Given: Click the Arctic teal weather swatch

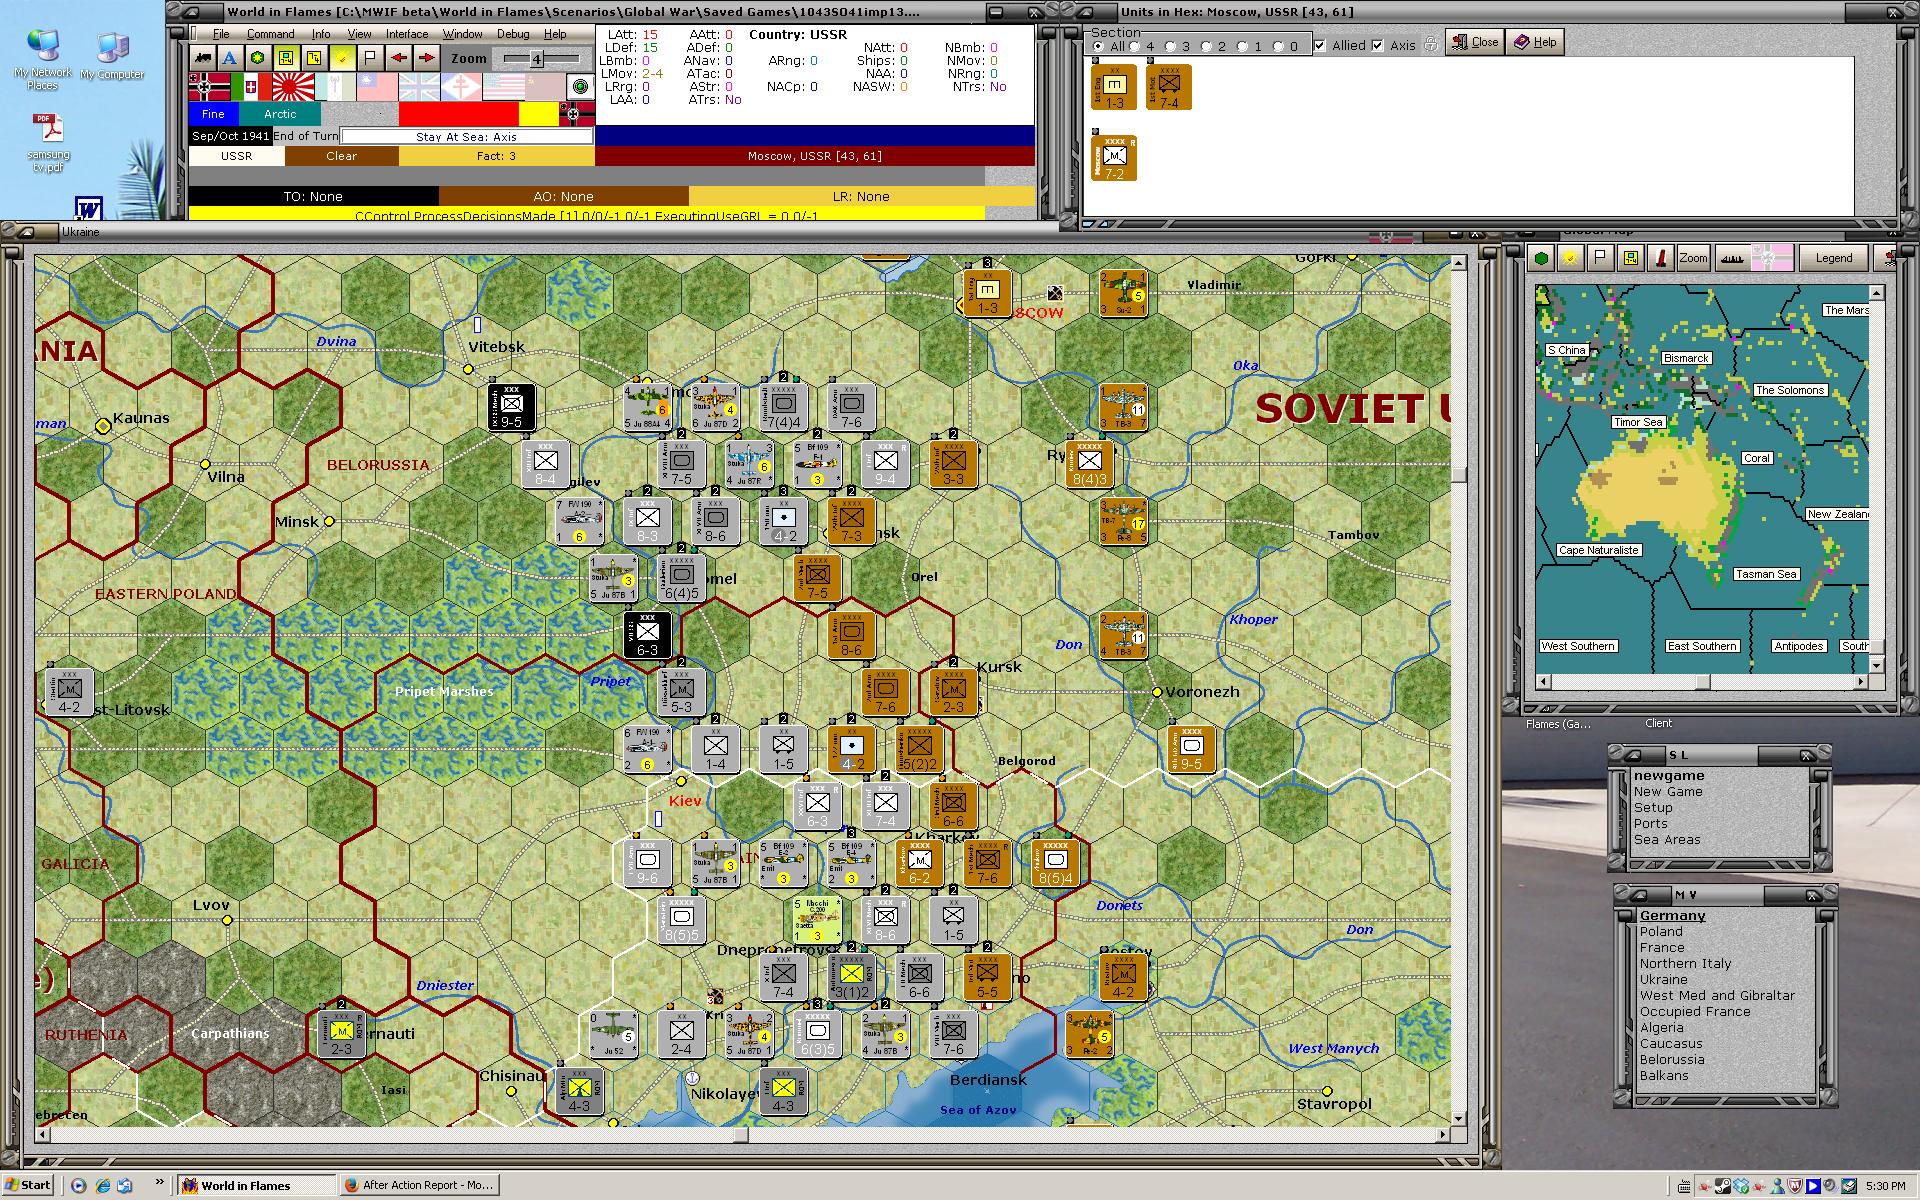Looking at the screenshot, I should [280, 114].
